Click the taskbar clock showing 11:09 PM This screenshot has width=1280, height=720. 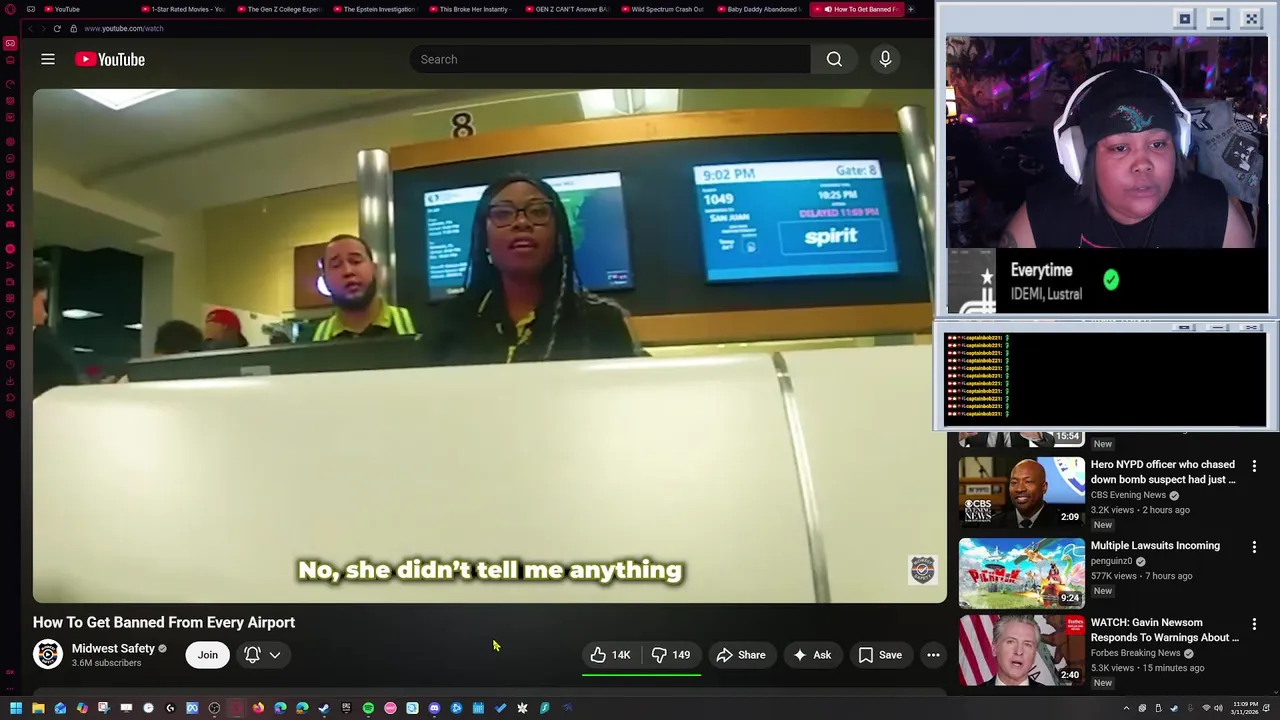click(1245, 708)
